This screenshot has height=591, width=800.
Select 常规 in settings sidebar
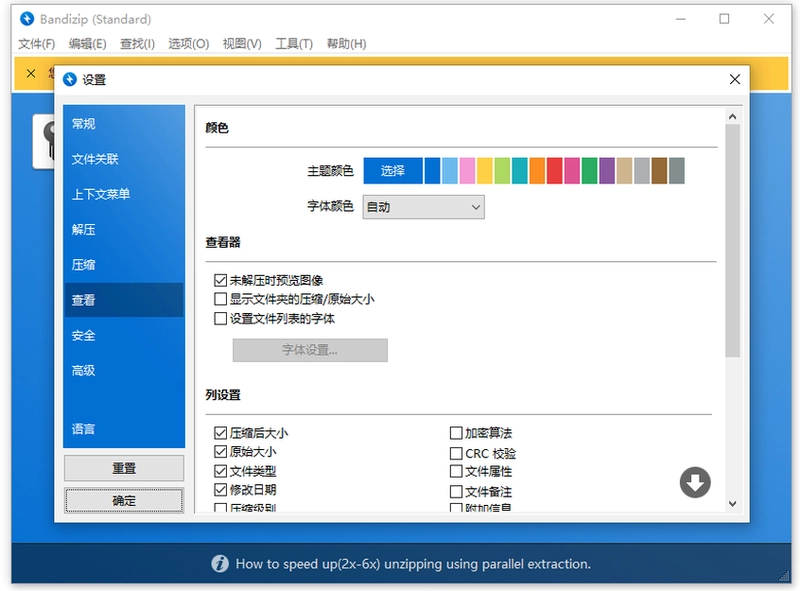[x=123, y=124]
